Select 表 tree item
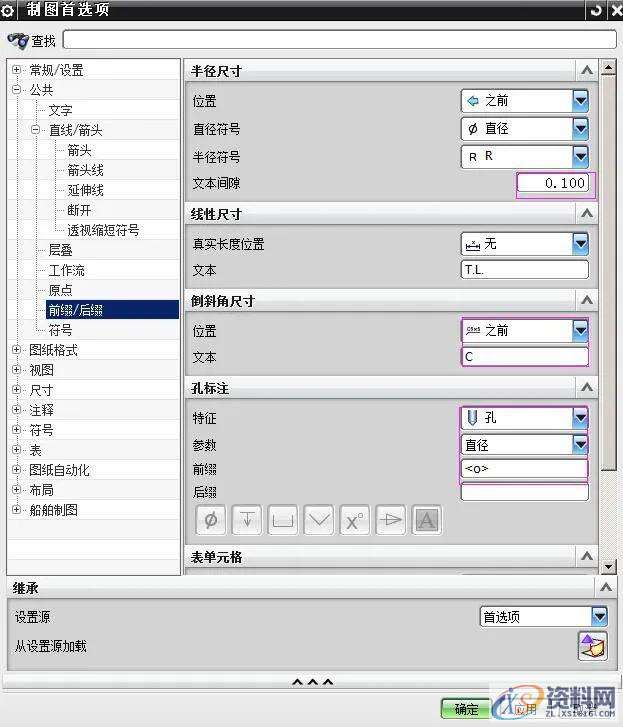Image resolution: width=623 pixels, height=727 pixels. click(x=35, y=450)
